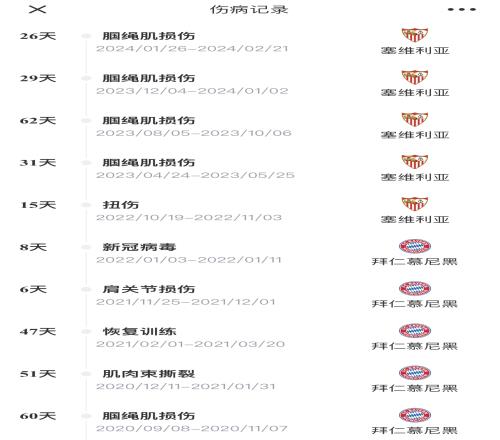Click Sevilla crest beside the 62天 injury
500x440 pixels.
tap(415, 119)
